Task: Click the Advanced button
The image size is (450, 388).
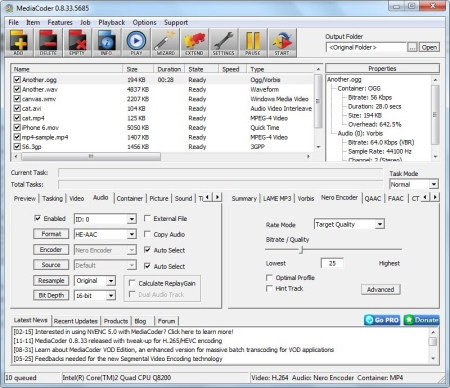Action: pos(380,289)
